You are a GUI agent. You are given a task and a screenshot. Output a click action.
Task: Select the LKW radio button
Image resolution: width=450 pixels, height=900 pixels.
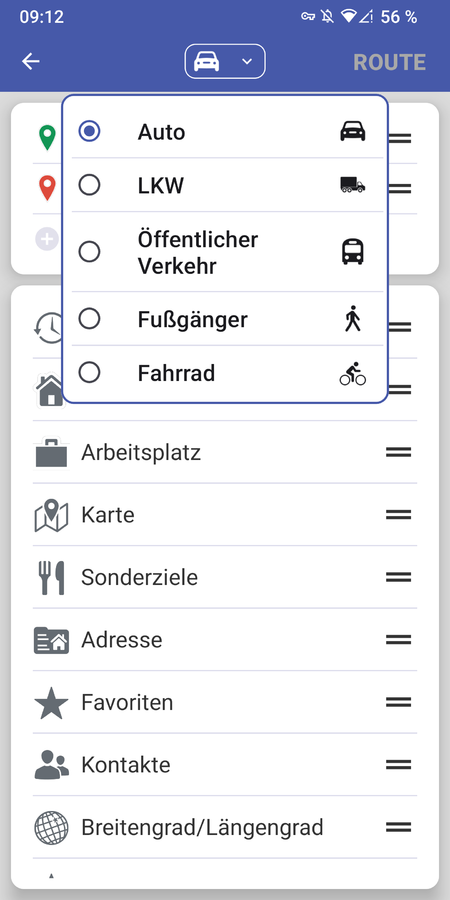[x=90, y=185]
